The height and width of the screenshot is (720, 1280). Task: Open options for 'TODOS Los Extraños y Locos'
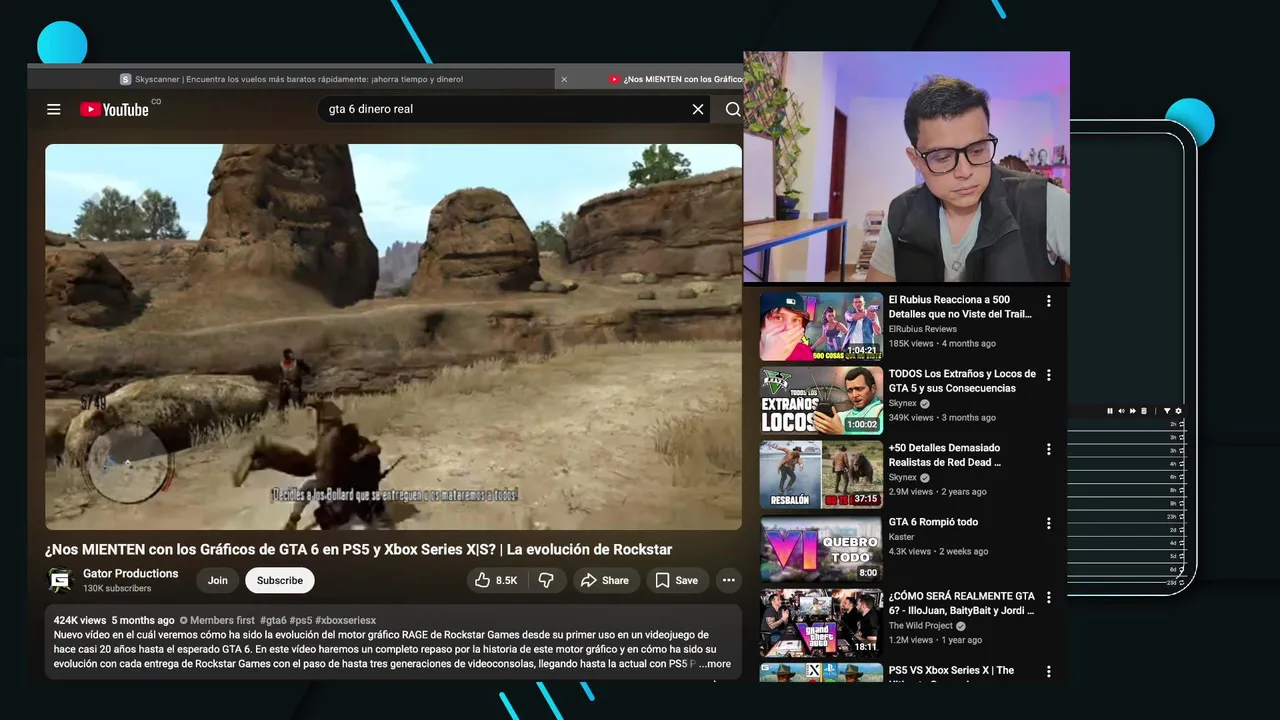coord(1049,375)
